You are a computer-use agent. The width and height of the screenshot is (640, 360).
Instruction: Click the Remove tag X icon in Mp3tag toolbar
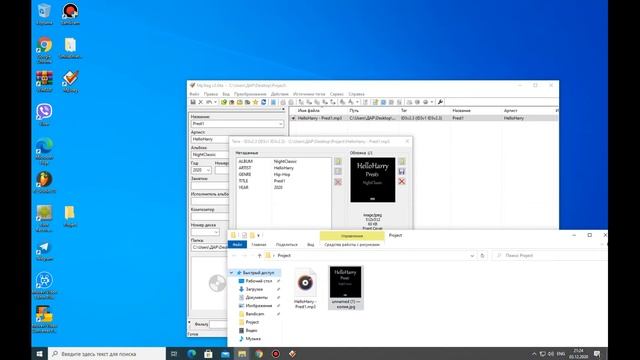201,102
